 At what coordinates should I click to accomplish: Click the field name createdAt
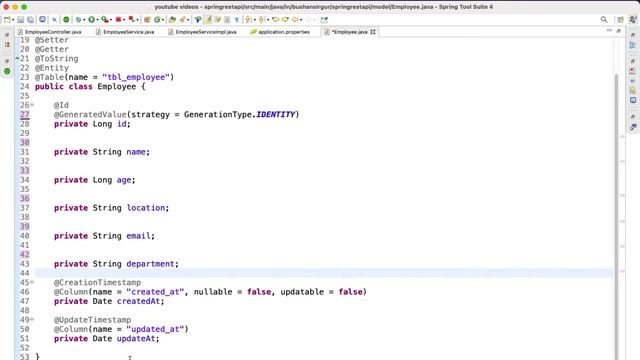point(138,301)
